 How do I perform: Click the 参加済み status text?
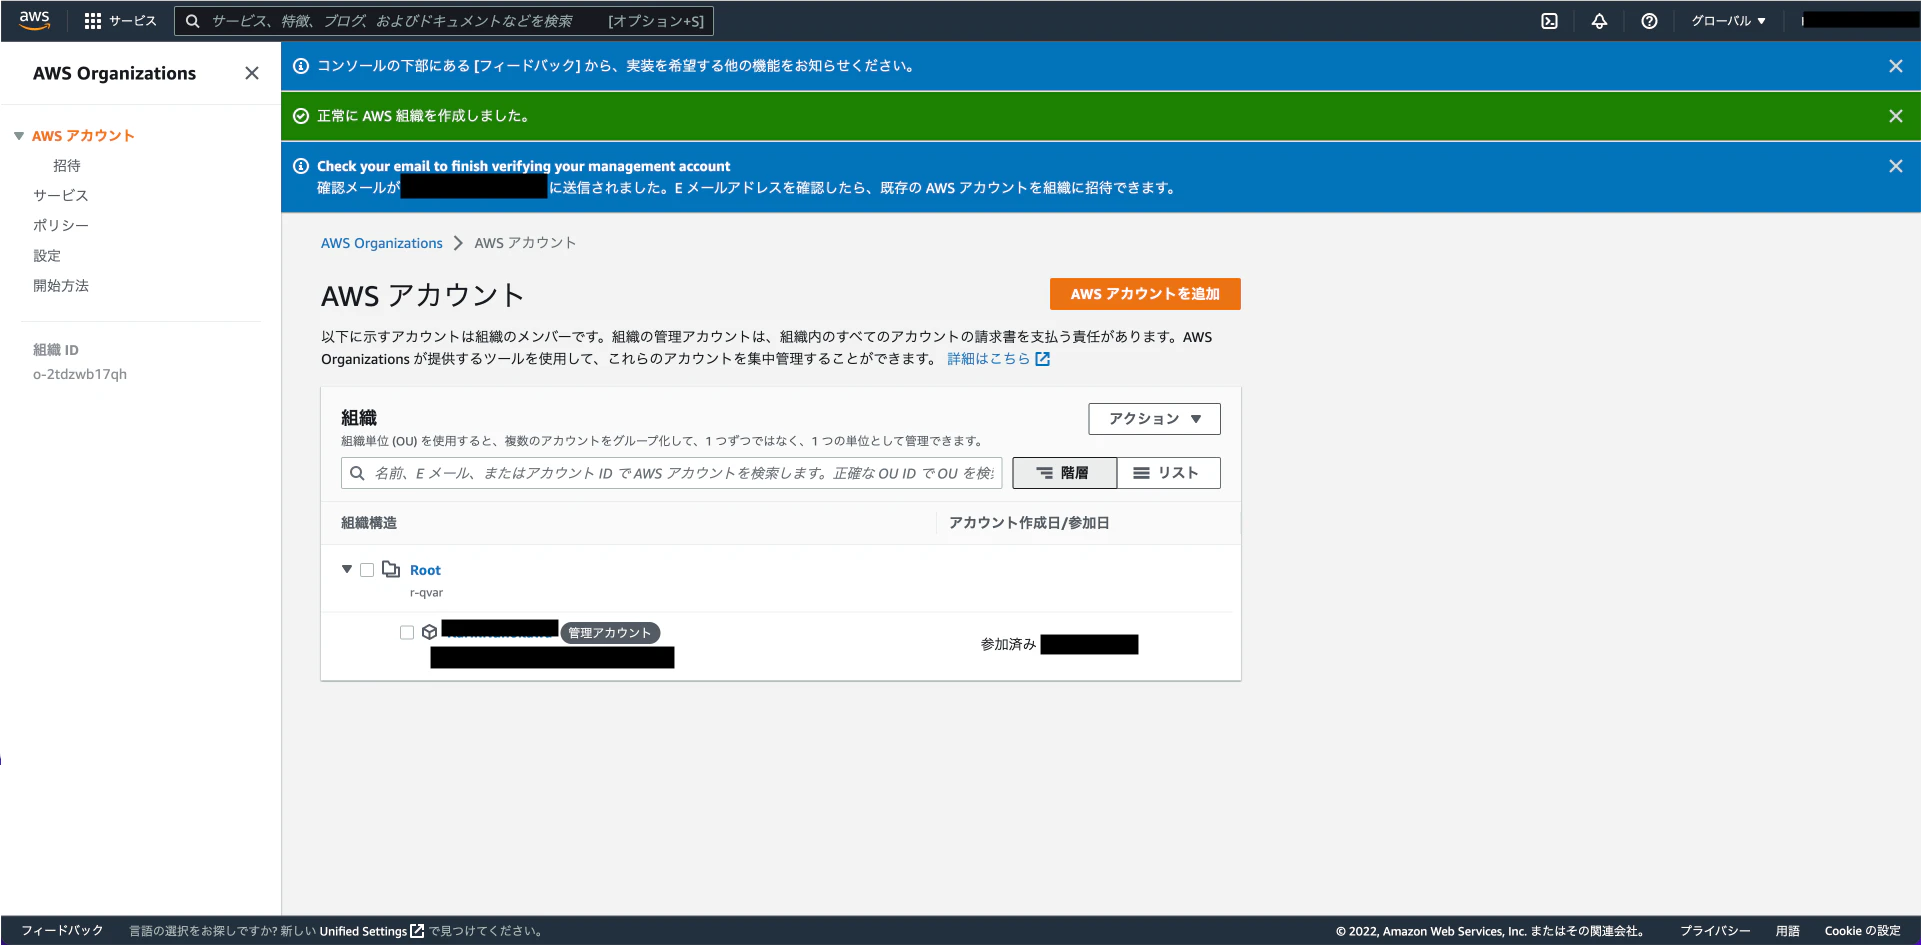[x=1008, y=645]
